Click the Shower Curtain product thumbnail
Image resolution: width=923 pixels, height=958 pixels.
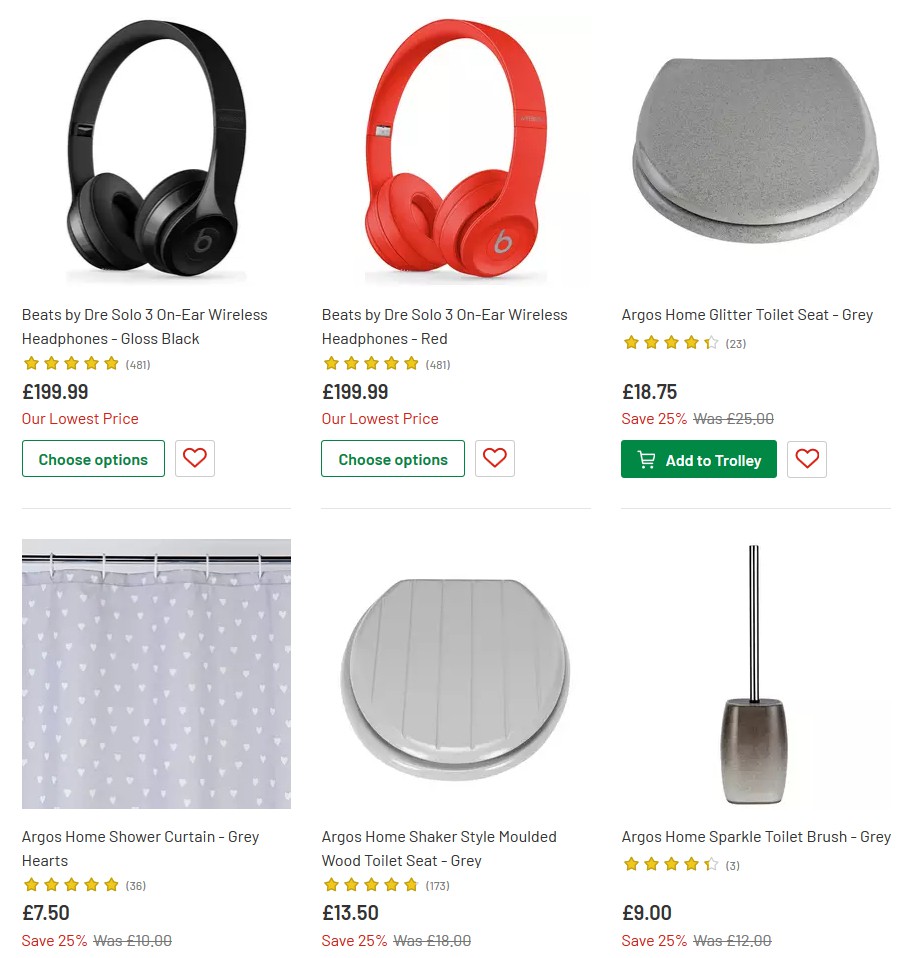point(155,673)
